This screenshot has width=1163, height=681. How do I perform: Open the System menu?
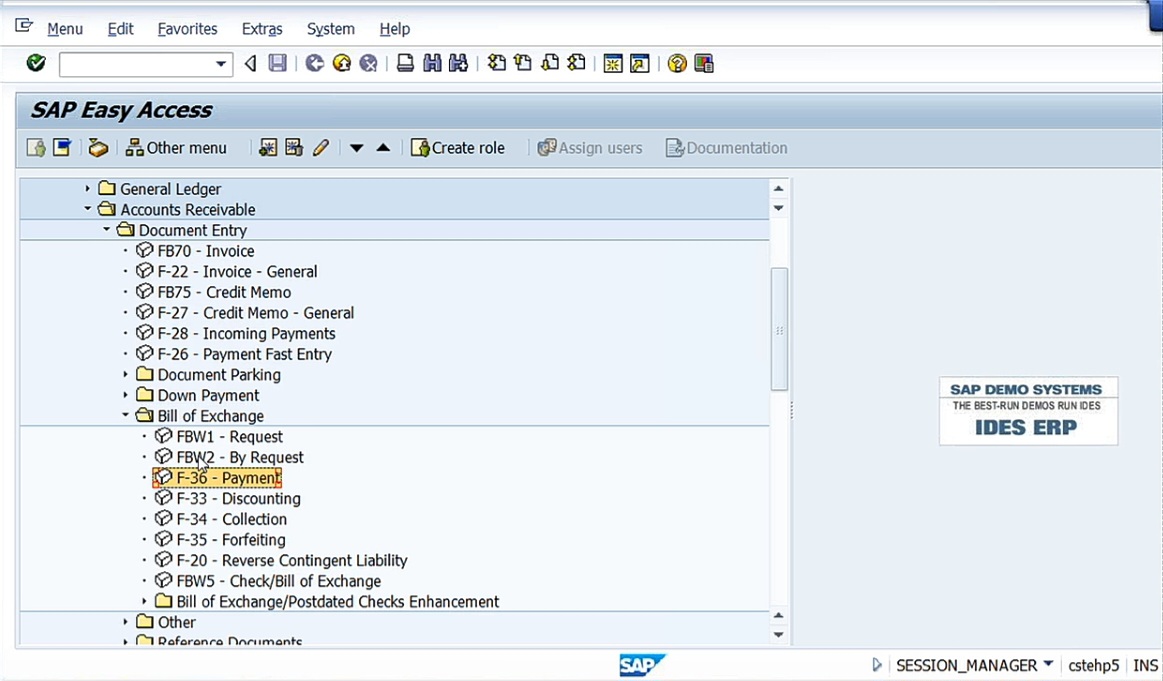(330, 29)
